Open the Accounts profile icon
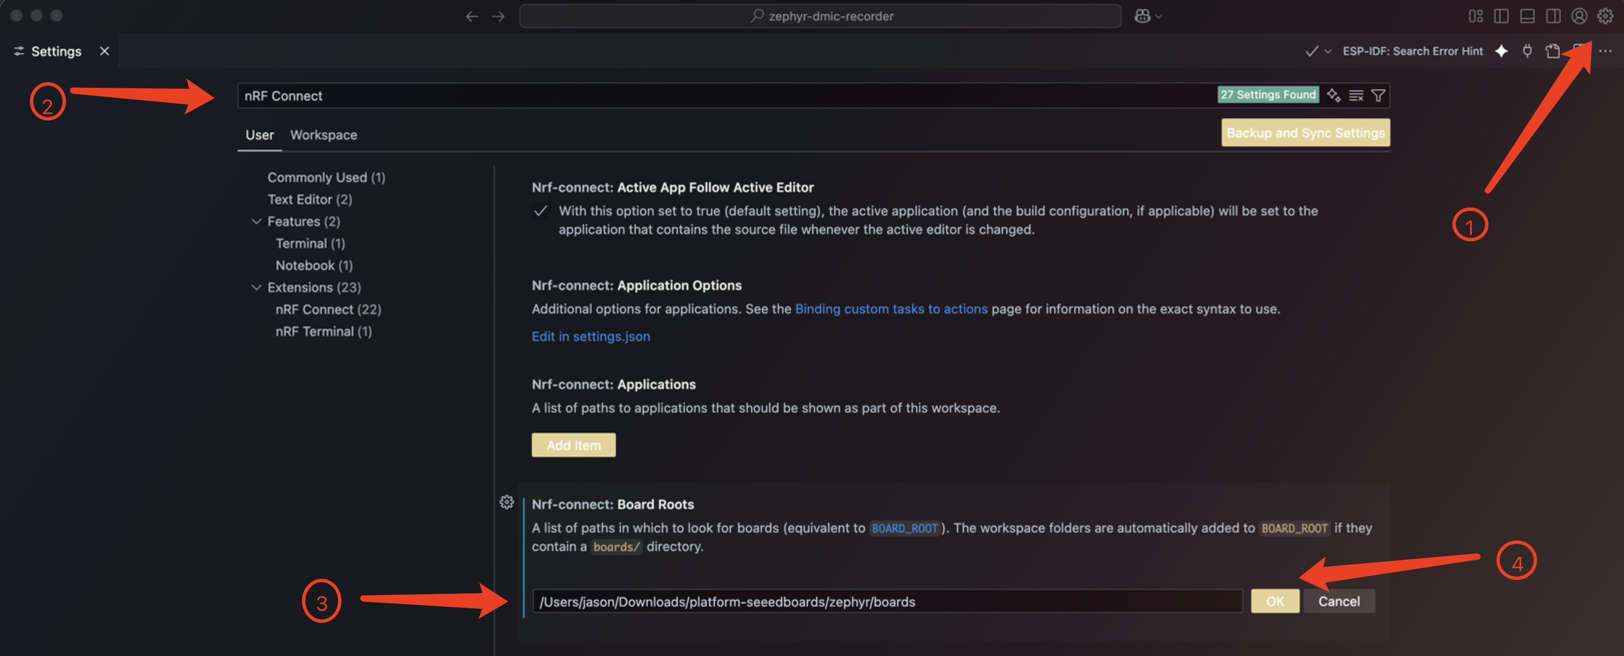Screen dimensions: 1624x656 1579,16
